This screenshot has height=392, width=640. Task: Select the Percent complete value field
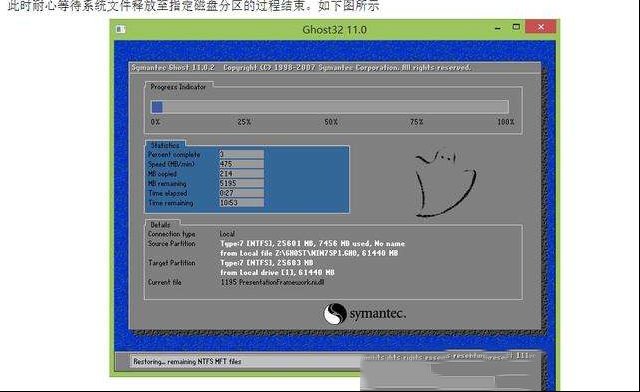[x=242, y=154]
